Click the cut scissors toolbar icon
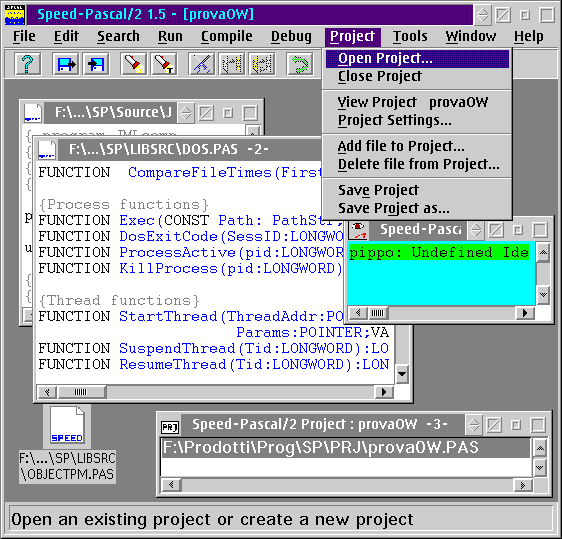Viewport: 562px width, 539px height. [202, 64]
